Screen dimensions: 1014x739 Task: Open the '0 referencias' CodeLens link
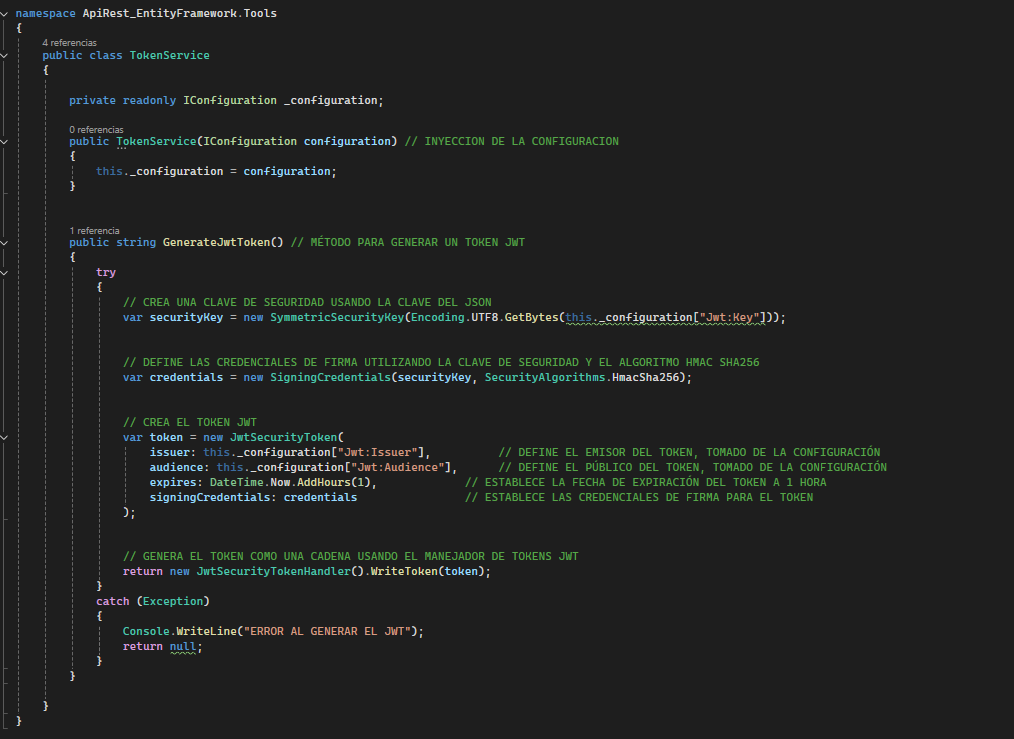[x=96, y=129]
